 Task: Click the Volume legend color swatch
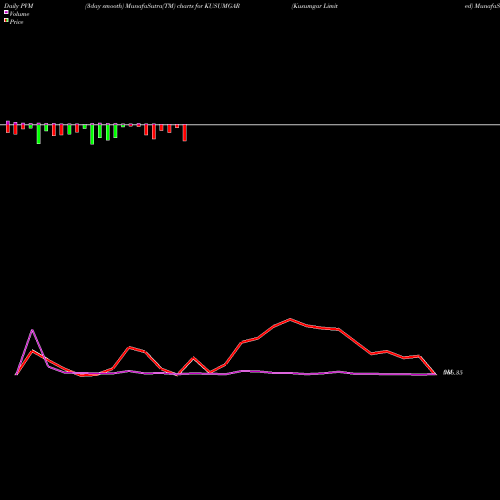click(6, 12)
